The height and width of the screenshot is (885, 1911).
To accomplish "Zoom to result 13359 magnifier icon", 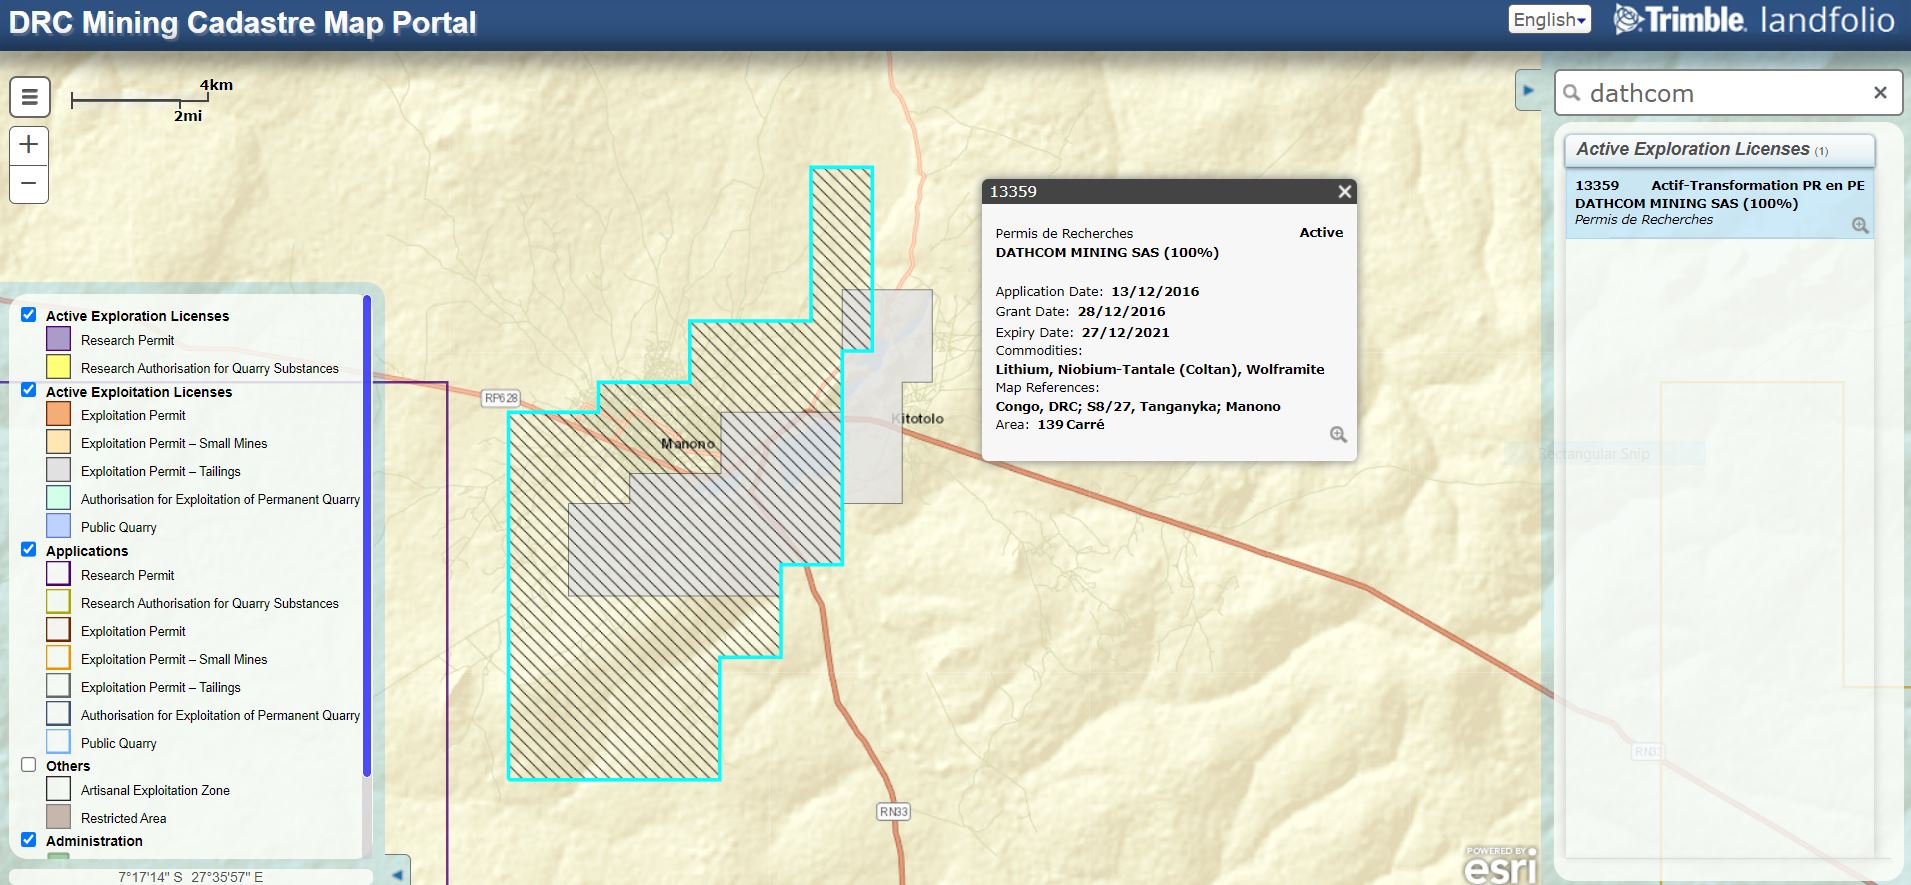I will tap(1860, 226).
